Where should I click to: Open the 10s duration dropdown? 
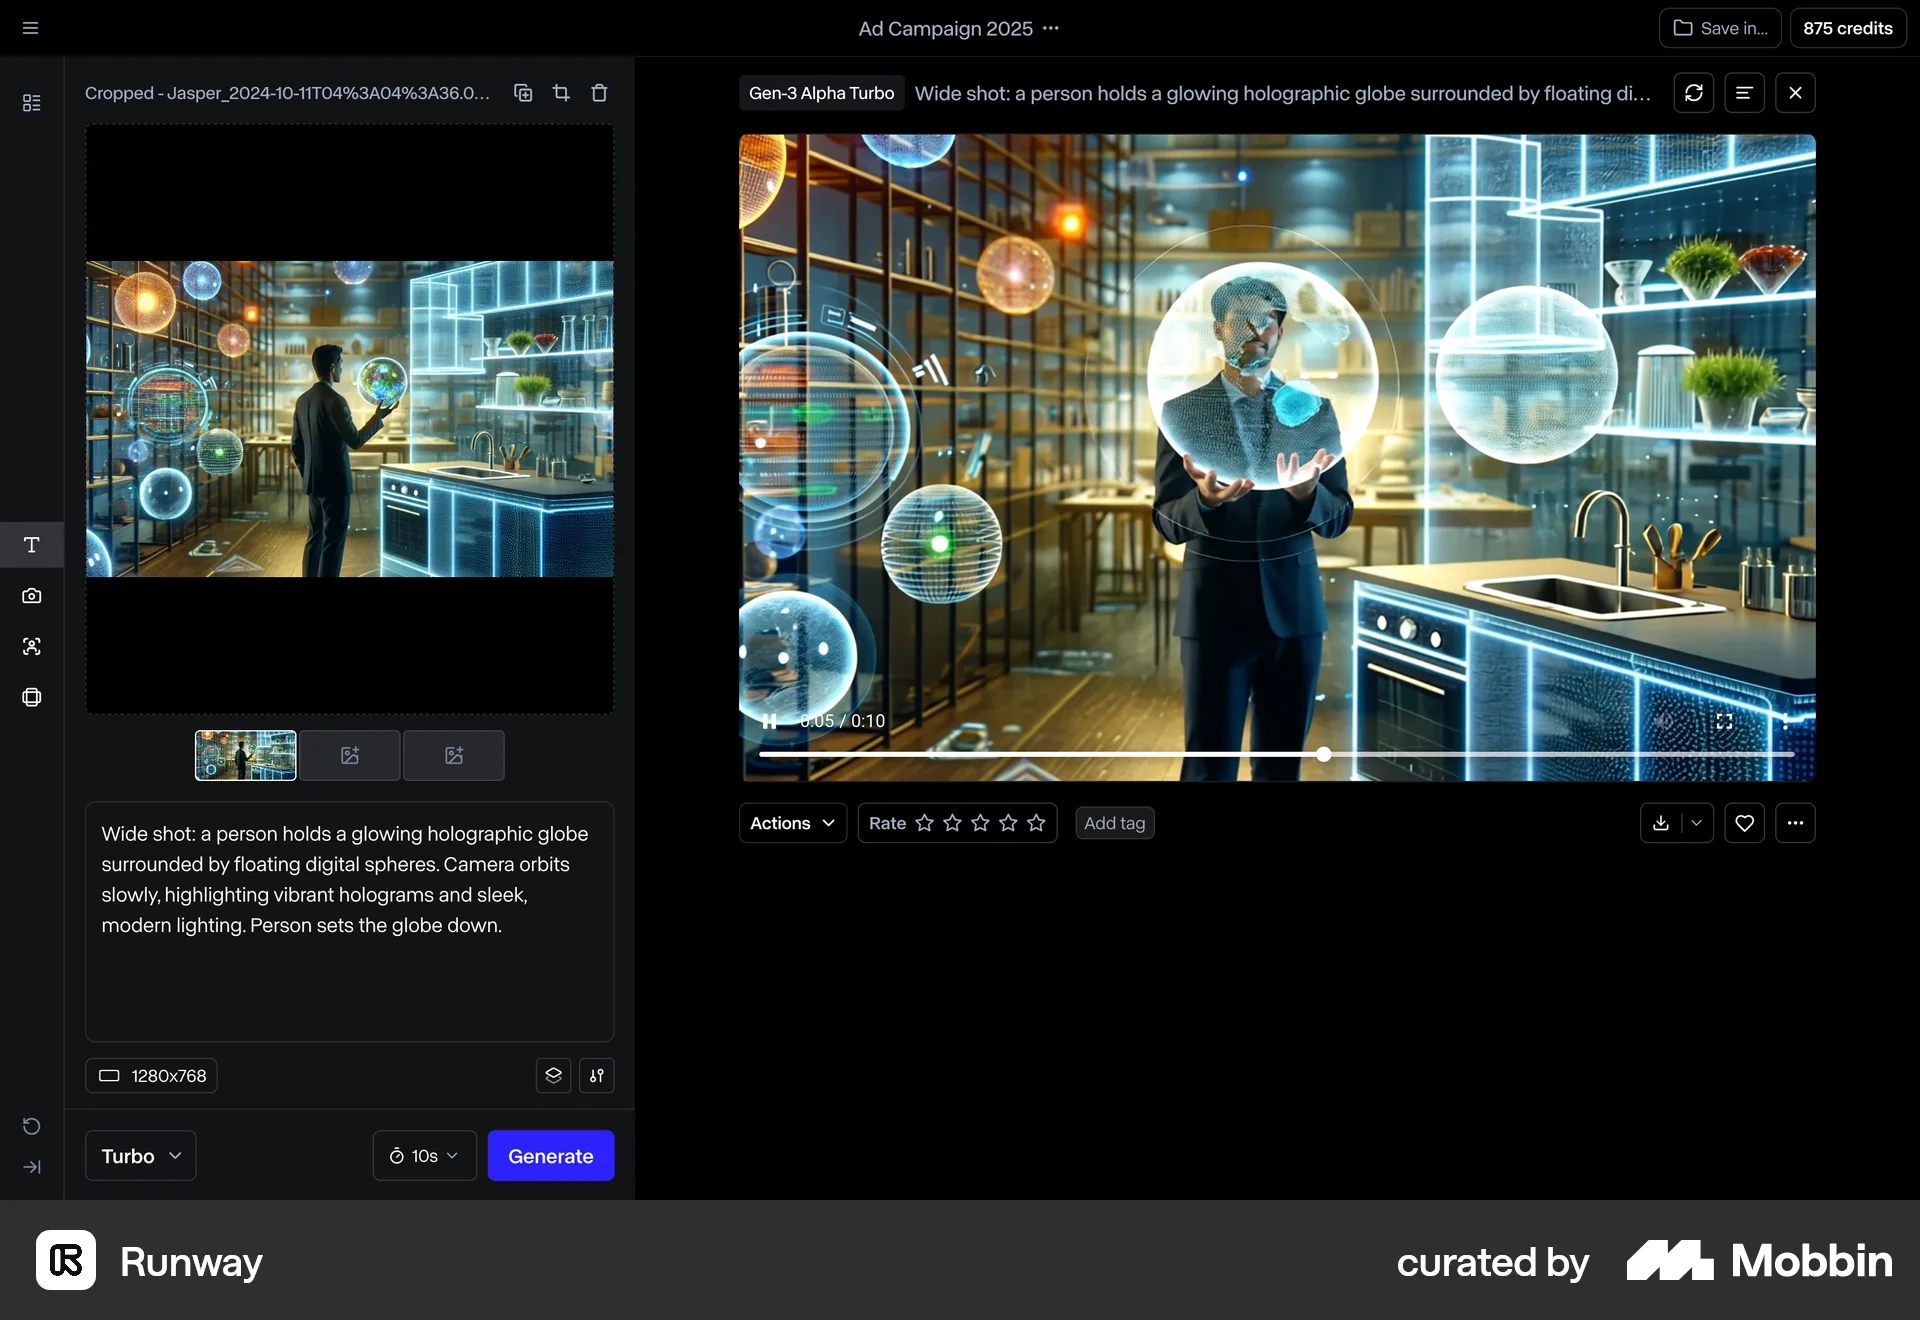423,1156
